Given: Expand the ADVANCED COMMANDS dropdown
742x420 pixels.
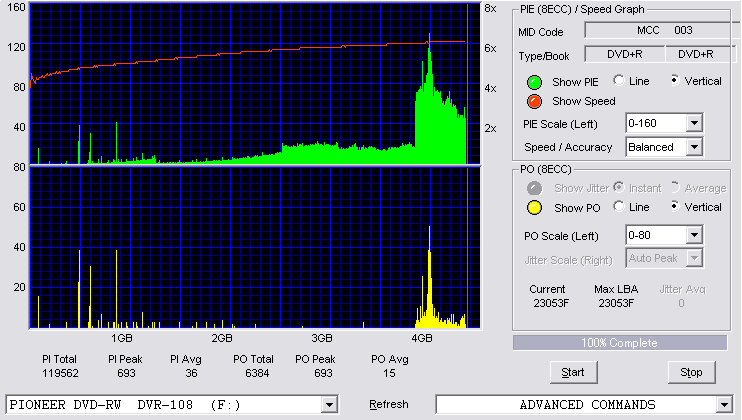Looking at the screenshot, I should pyautogui.click(x=724, y=405).
